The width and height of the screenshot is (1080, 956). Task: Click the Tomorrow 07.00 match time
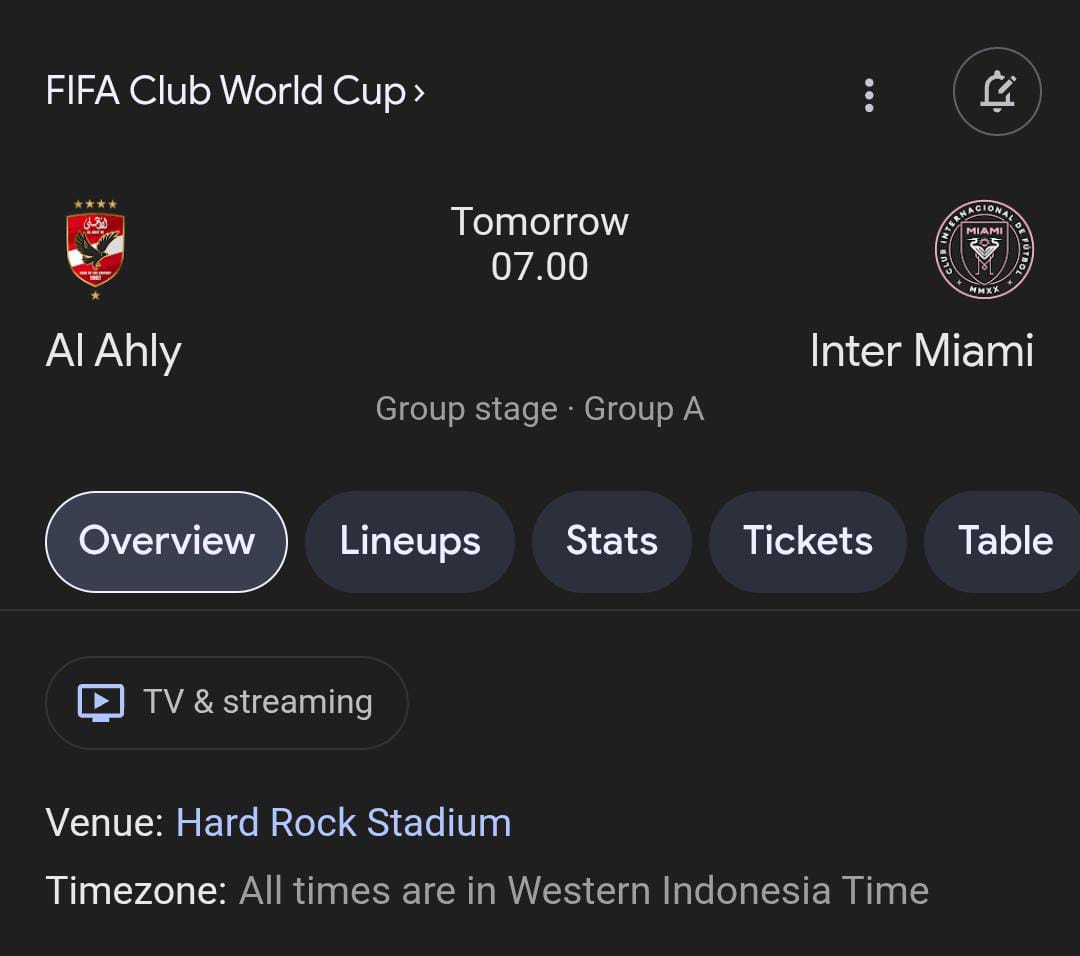540,243
